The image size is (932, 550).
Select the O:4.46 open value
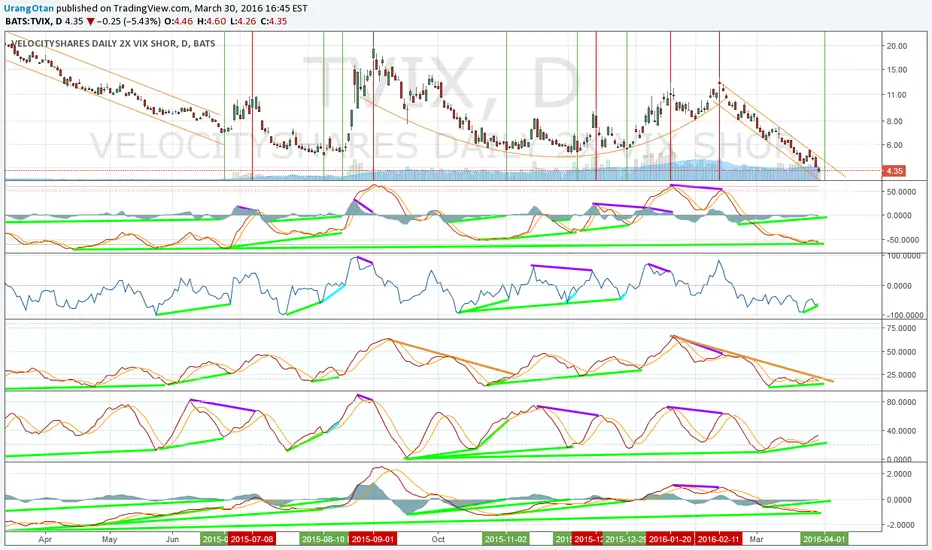tap(178, 21)
